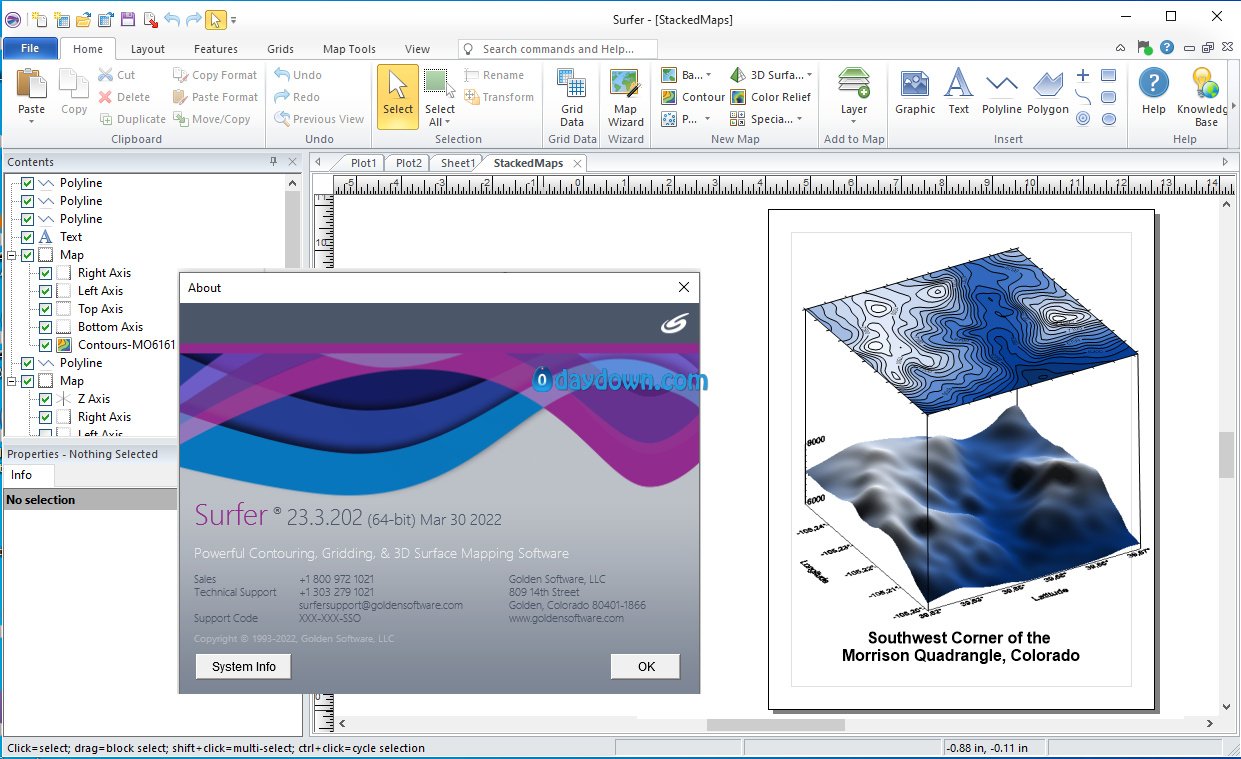
Task: Hide the Contours-MO6161 layer
Action: tap(45, 345)
